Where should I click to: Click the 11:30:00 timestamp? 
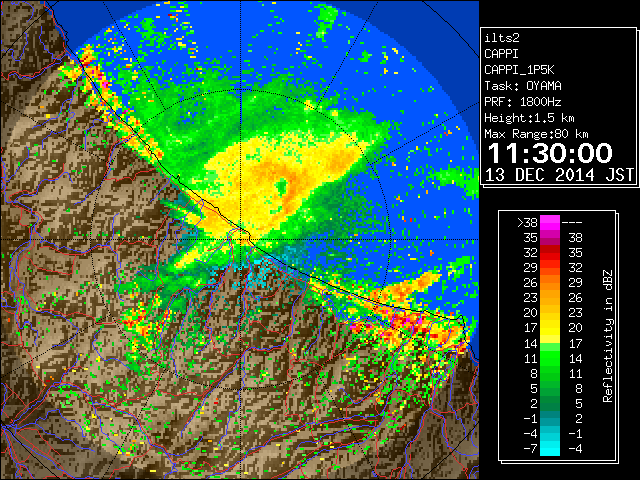coord(550,153)
